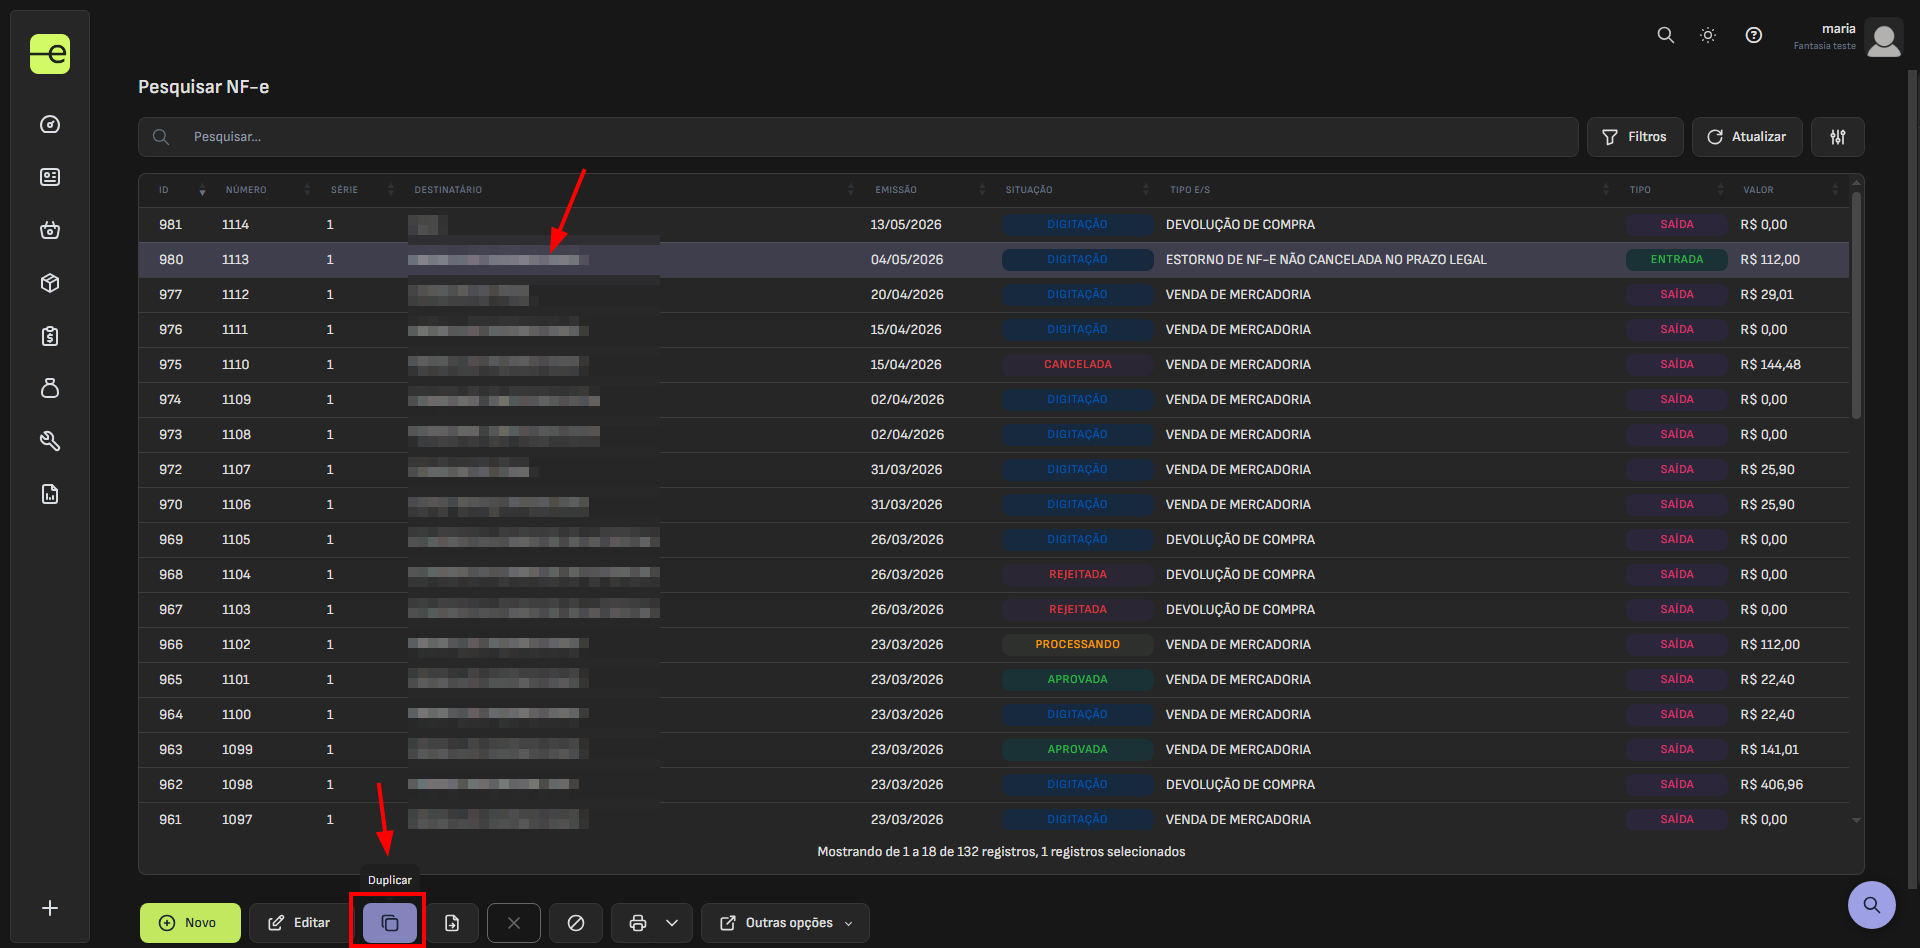Open the products box icon in the sidebar
The width and height of the screenshot is (1920, 948).
tap(50, 283)
